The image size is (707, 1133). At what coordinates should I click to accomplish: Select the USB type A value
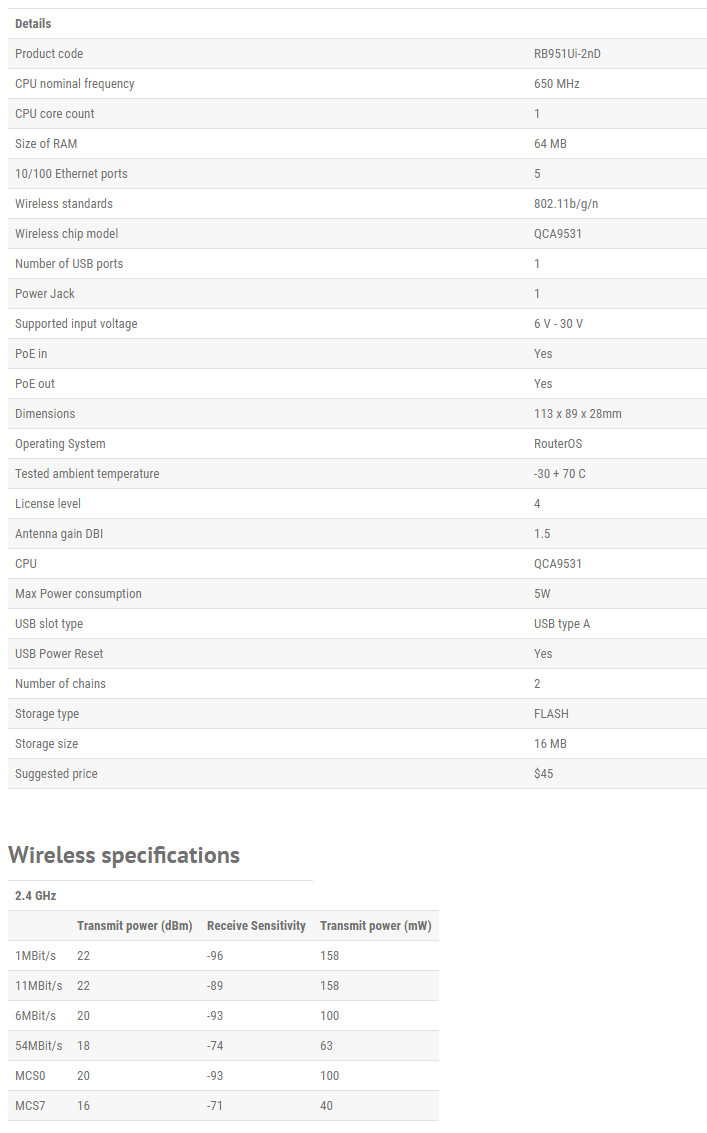562,624
